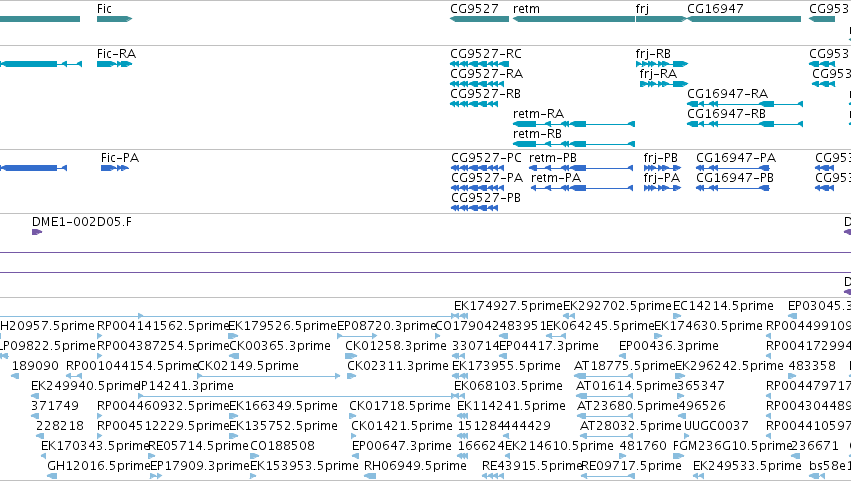This screenshot has height=481, width=851.
Task: Click the EK166349.5prime EST label
Action: (284, 407)
